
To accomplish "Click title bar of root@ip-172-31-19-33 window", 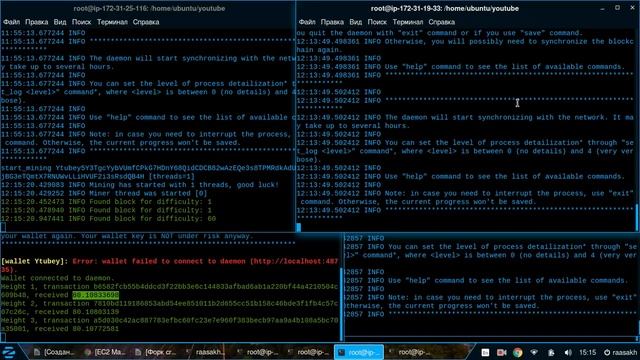I will point(445,8).
